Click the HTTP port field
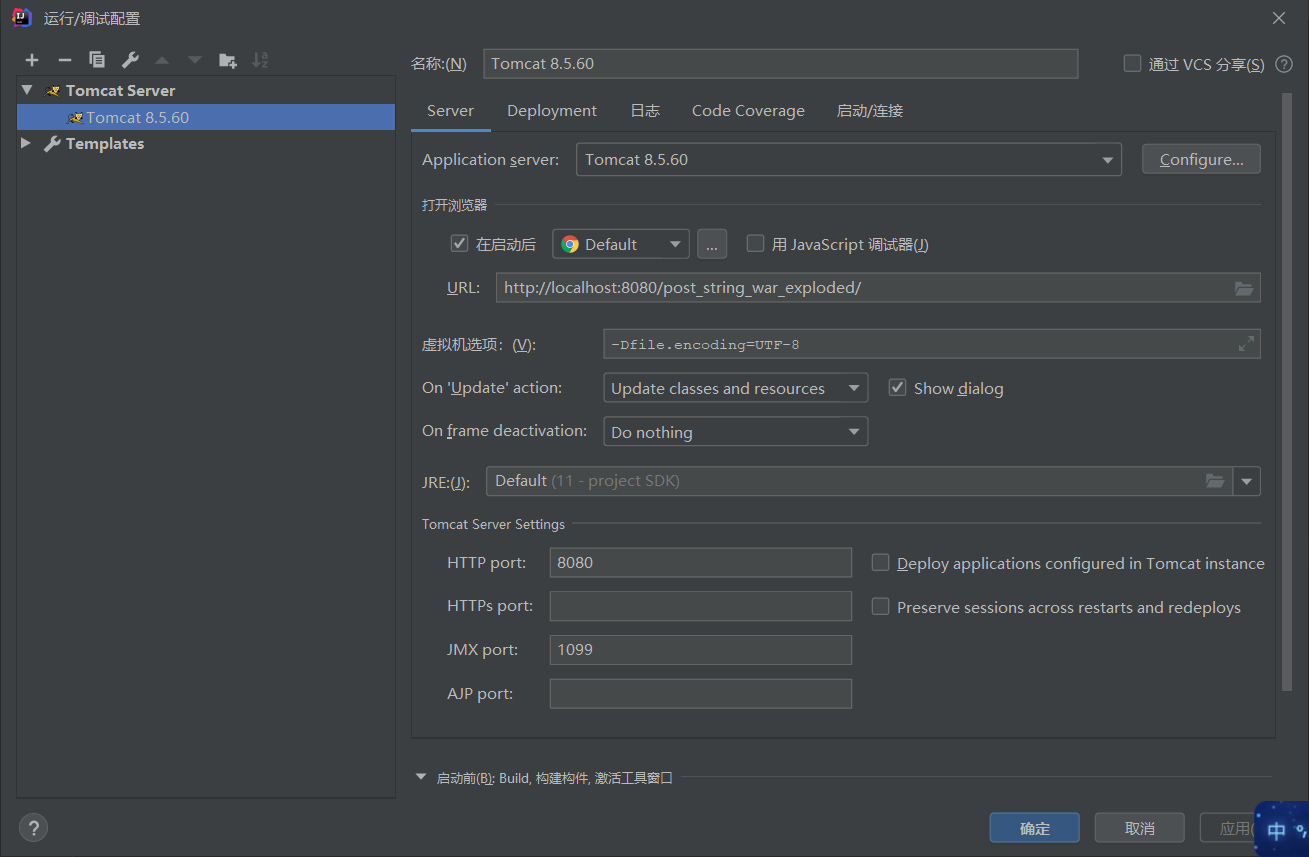 (x=700, y=562)
